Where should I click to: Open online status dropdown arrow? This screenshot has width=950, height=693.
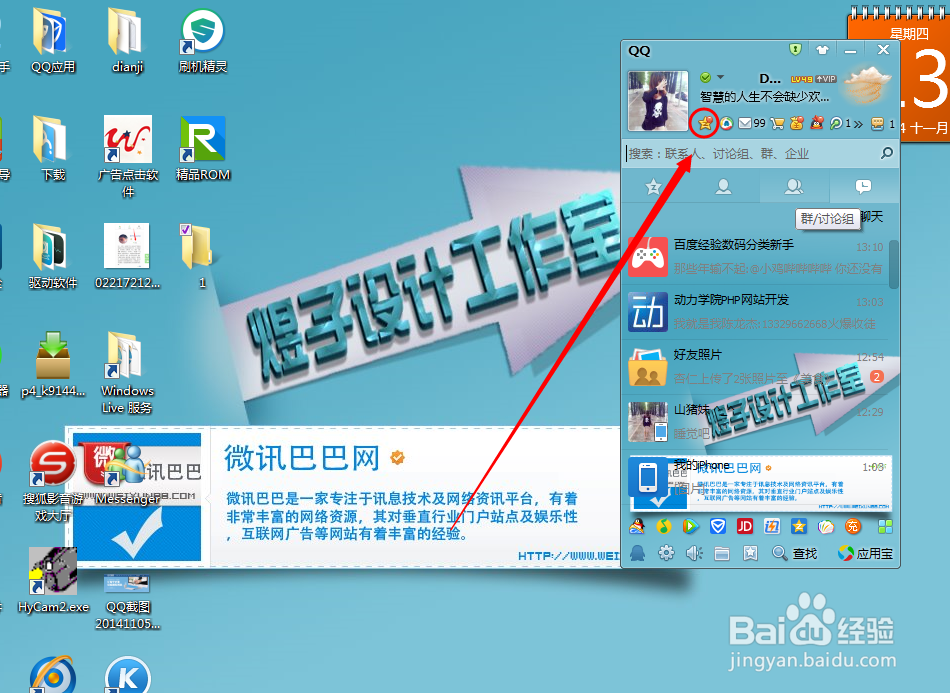coord(720,77)
